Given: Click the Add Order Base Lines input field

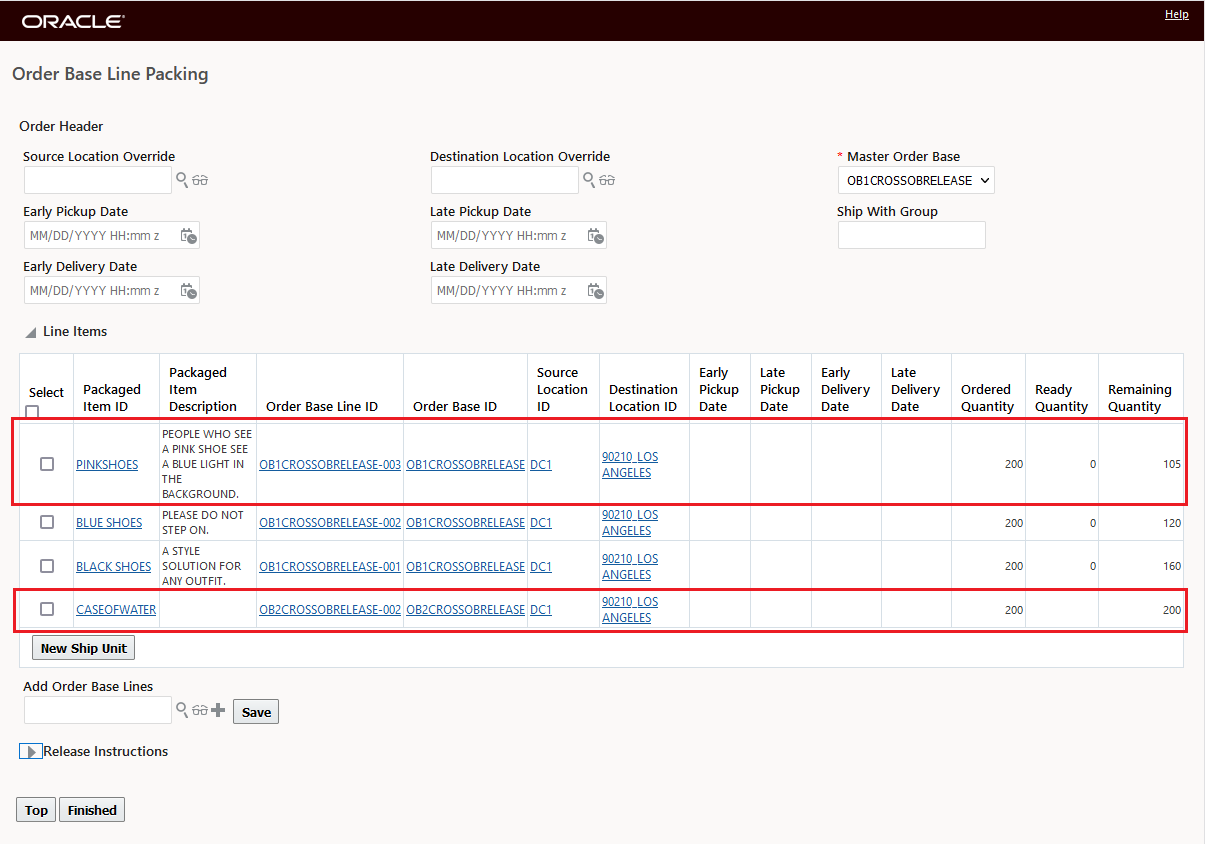Looking at the screenshot, I should (x=98, y=710).
